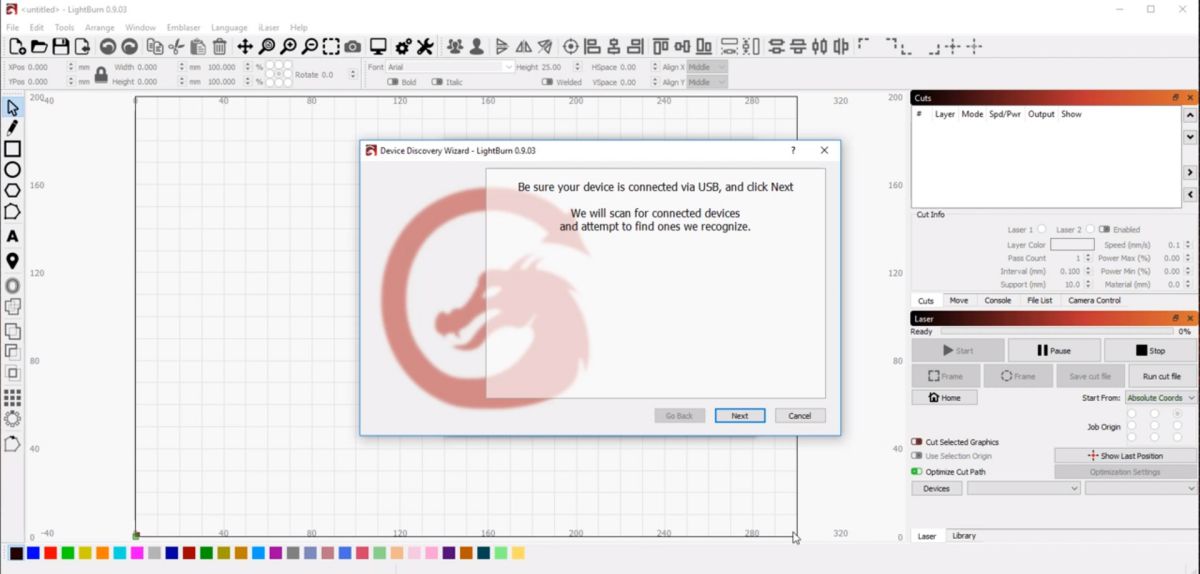Click Cancel in Device Discovery Wizard
This screenshot has height=574, width=1200.
click(800, 416)
